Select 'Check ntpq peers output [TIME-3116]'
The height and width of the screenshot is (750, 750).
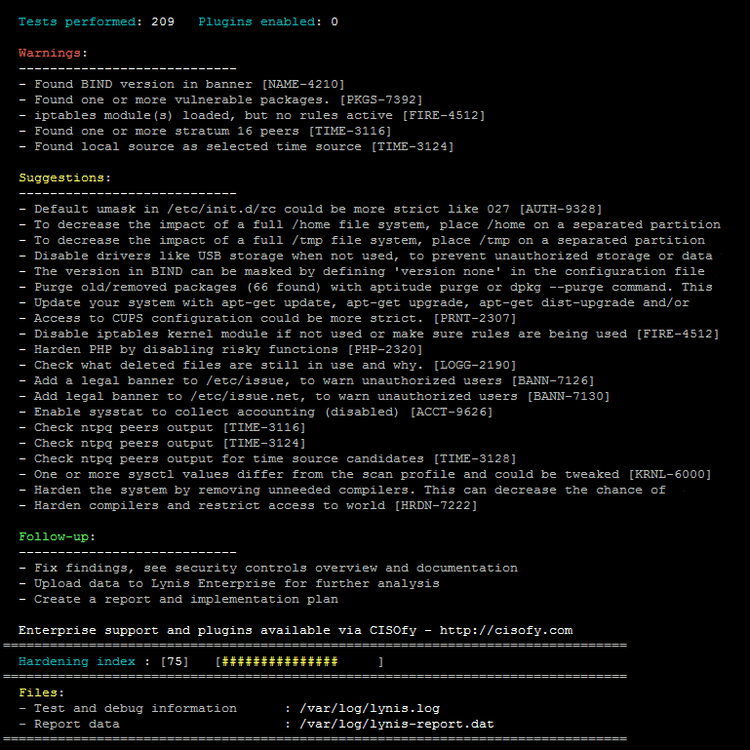pos(162,428)
